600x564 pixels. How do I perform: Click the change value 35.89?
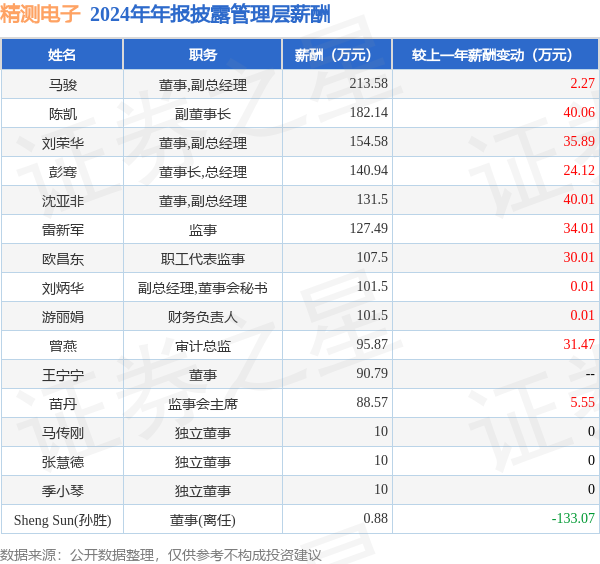pos(579,142)
